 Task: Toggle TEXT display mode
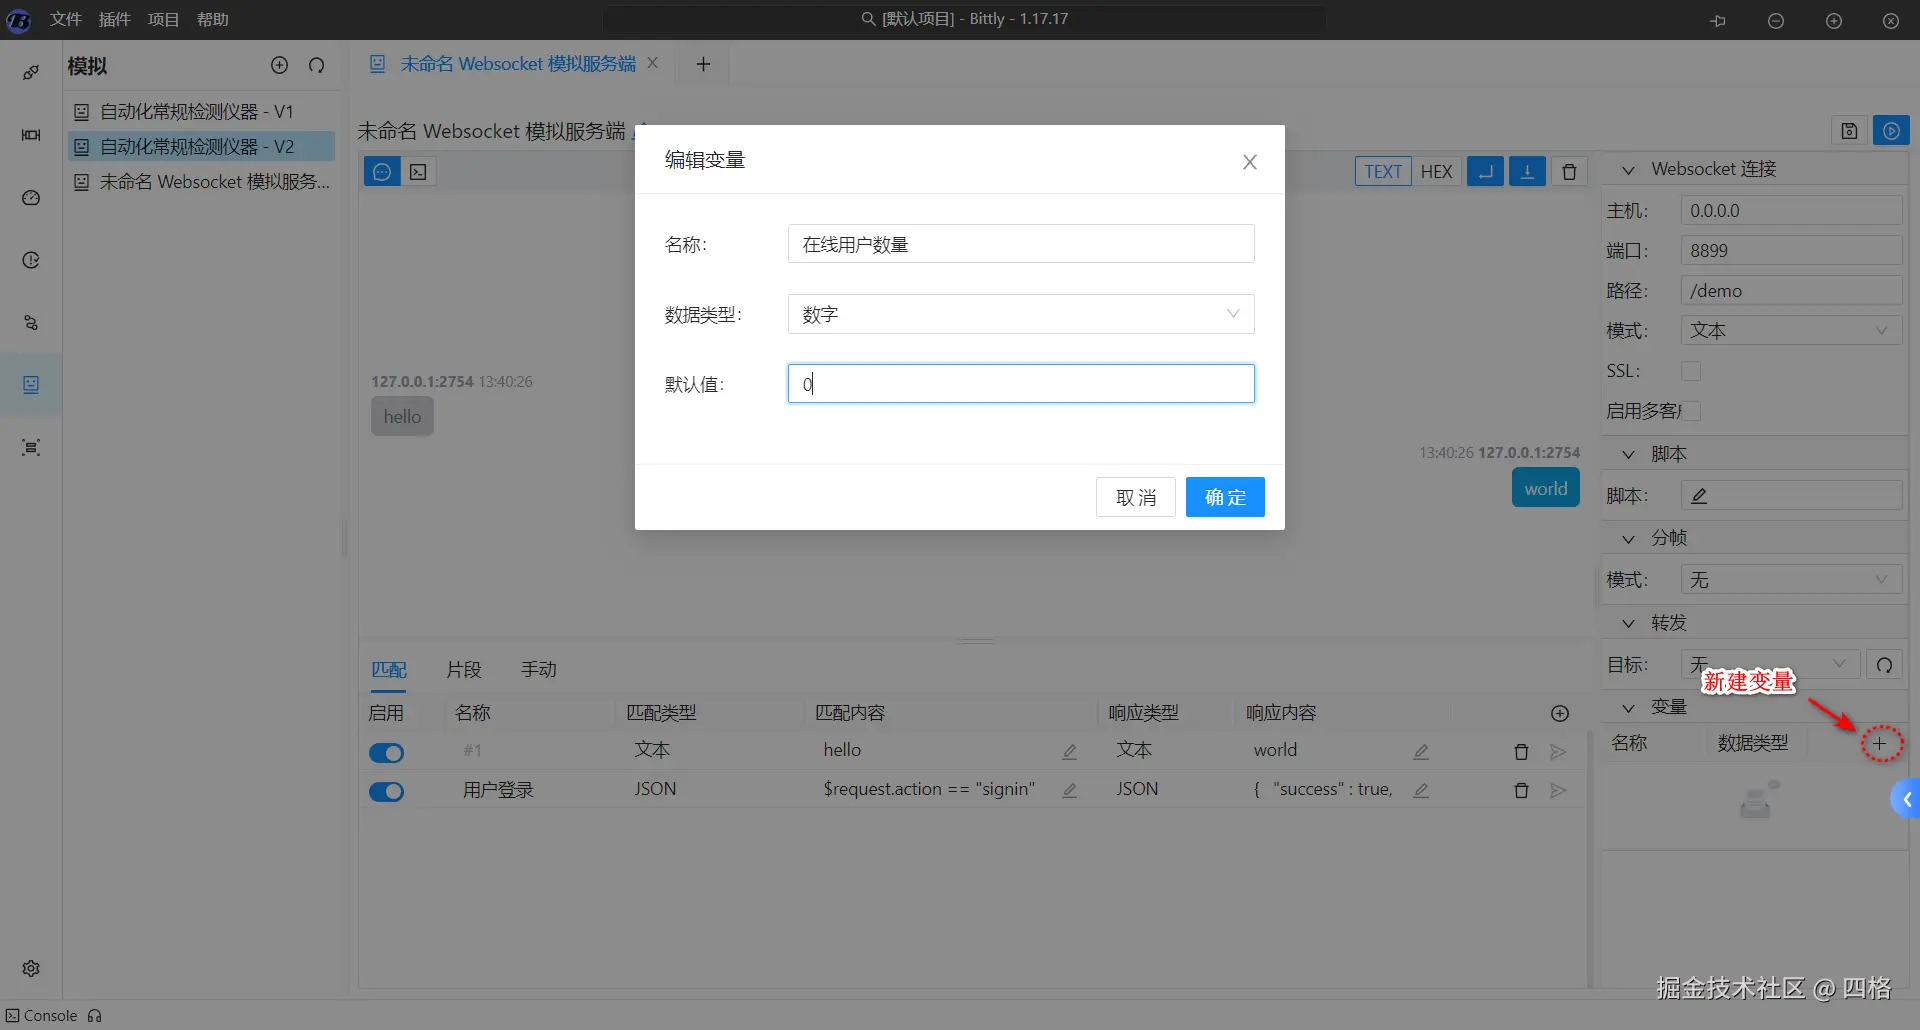(1383, 172)
